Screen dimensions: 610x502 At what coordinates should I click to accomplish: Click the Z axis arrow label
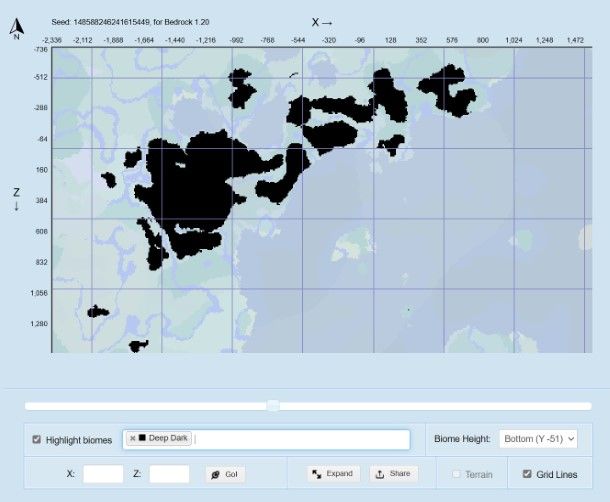click(17, 198)
